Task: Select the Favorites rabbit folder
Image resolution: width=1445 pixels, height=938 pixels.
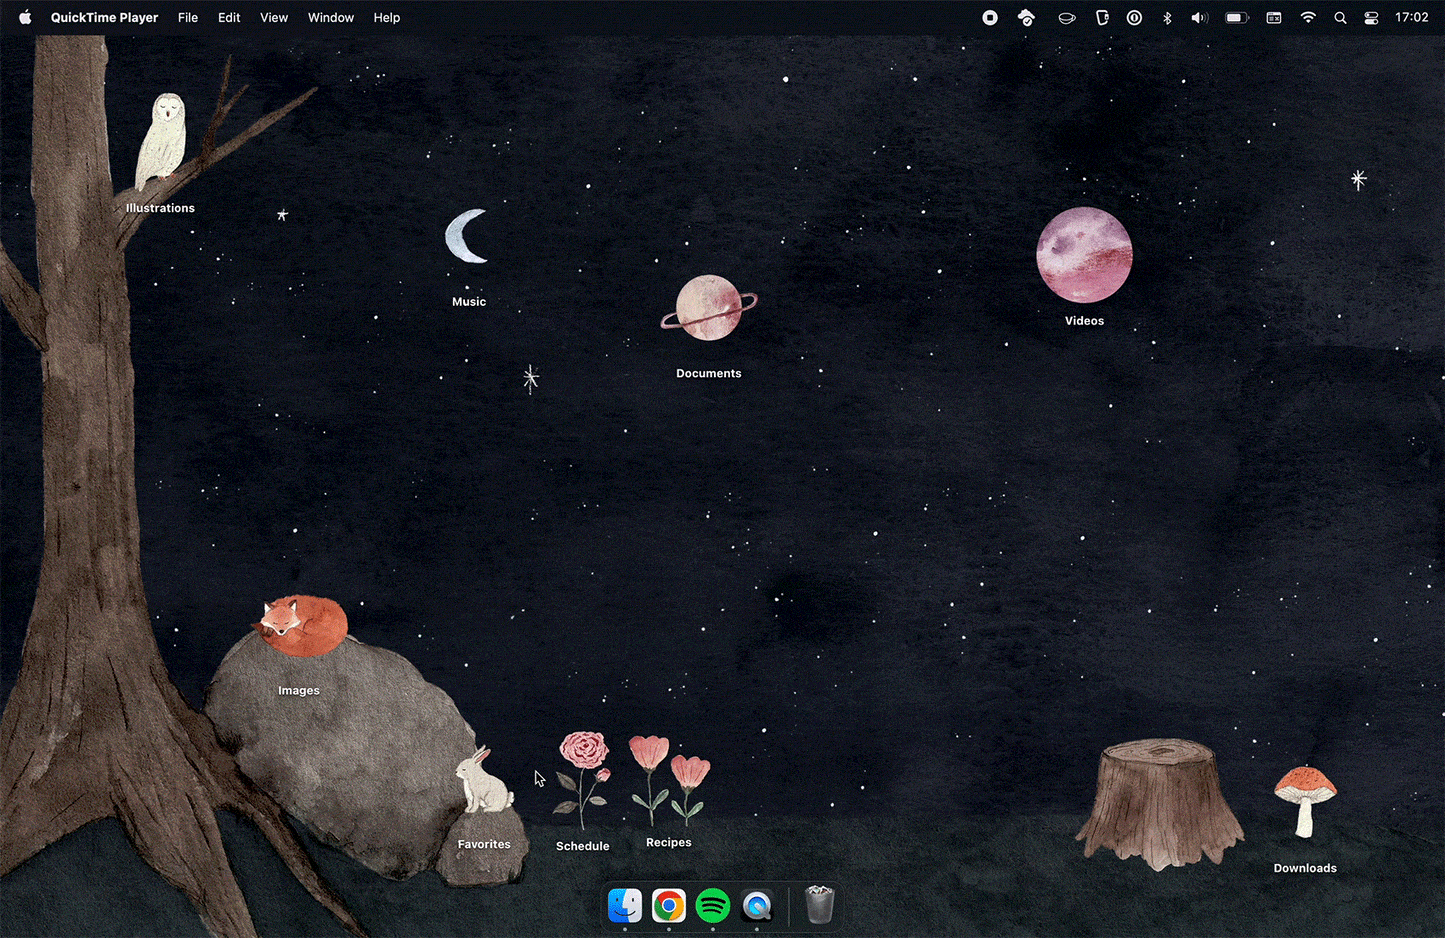Action: 484,781
